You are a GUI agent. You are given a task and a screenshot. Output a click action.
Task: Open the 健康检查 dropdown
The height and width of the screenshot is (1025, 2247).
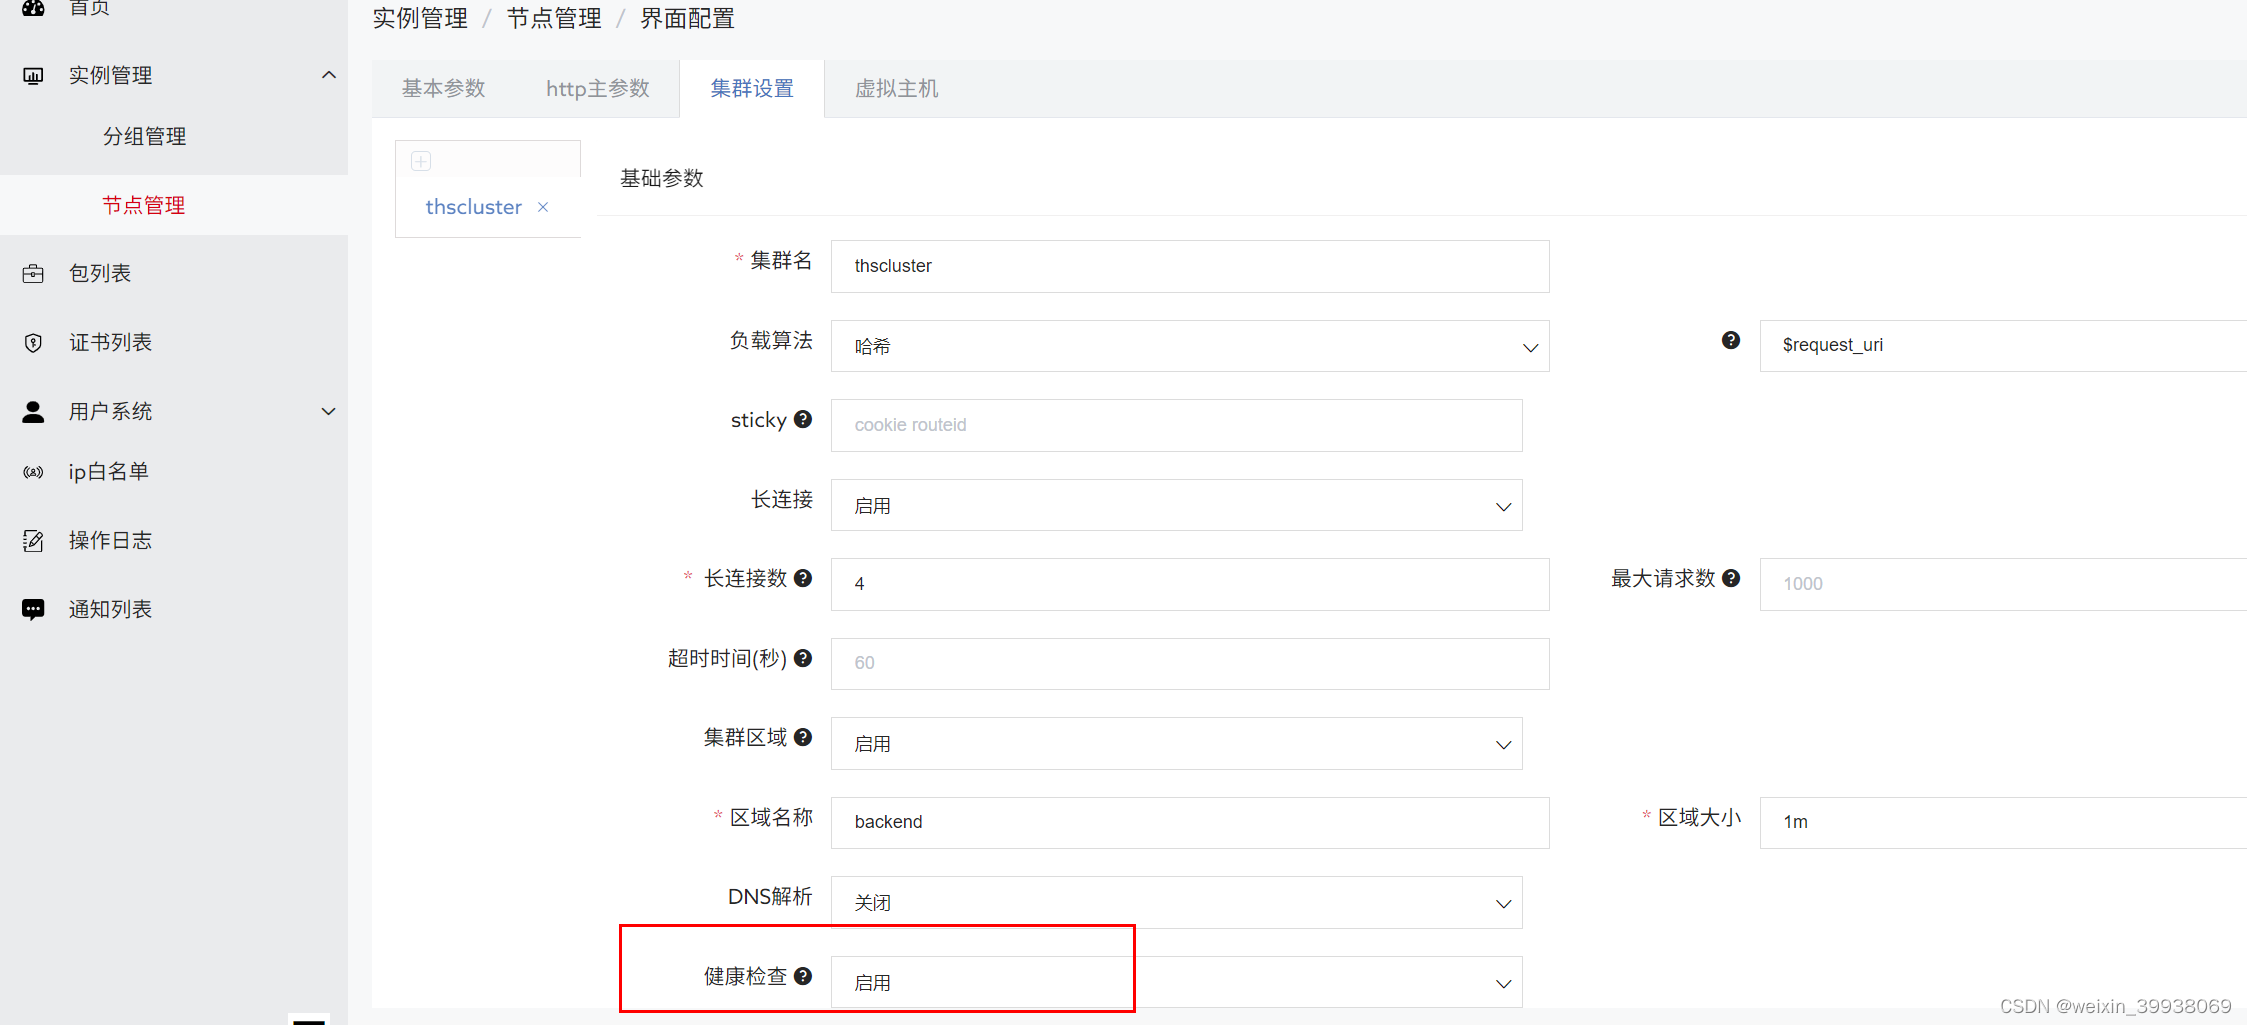point(1176,982)
